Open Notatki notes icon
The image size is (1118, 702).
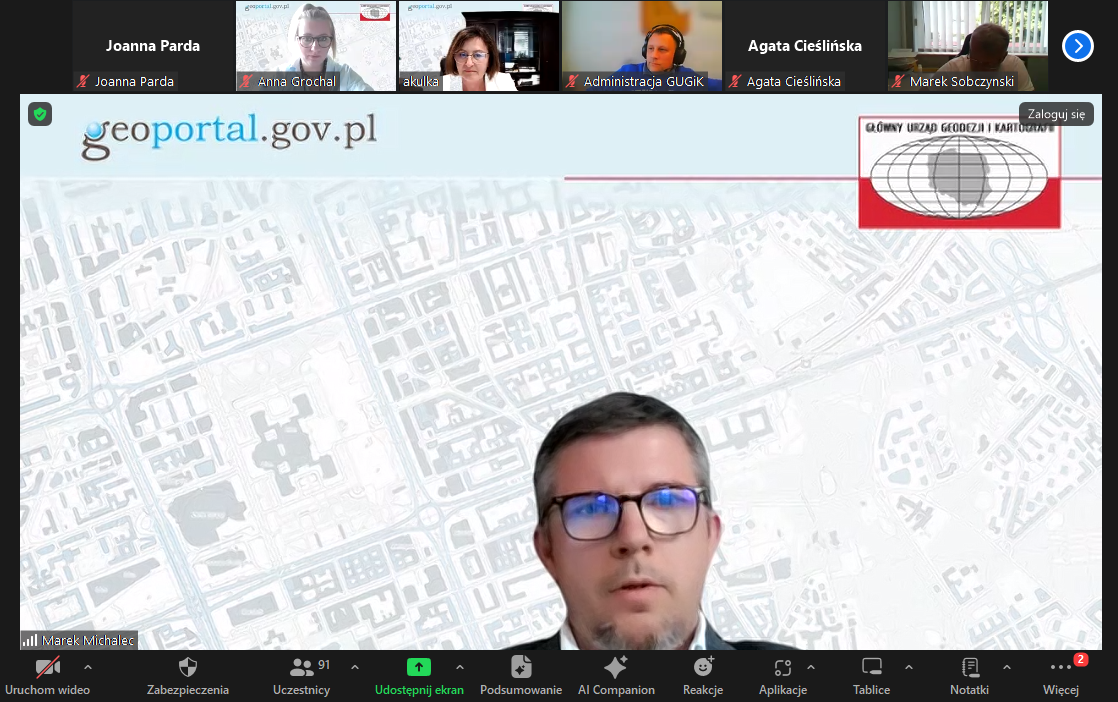coord(969,668)
